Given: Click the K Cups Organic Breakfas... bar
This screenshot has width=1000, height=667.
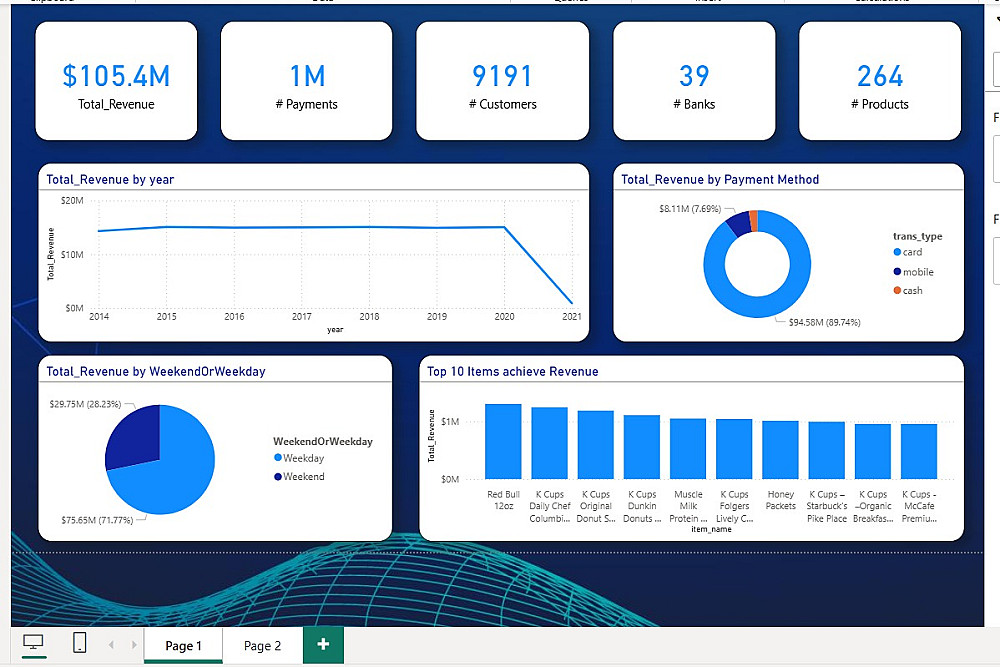Looking at the screenshot, I should click(873, 451).
